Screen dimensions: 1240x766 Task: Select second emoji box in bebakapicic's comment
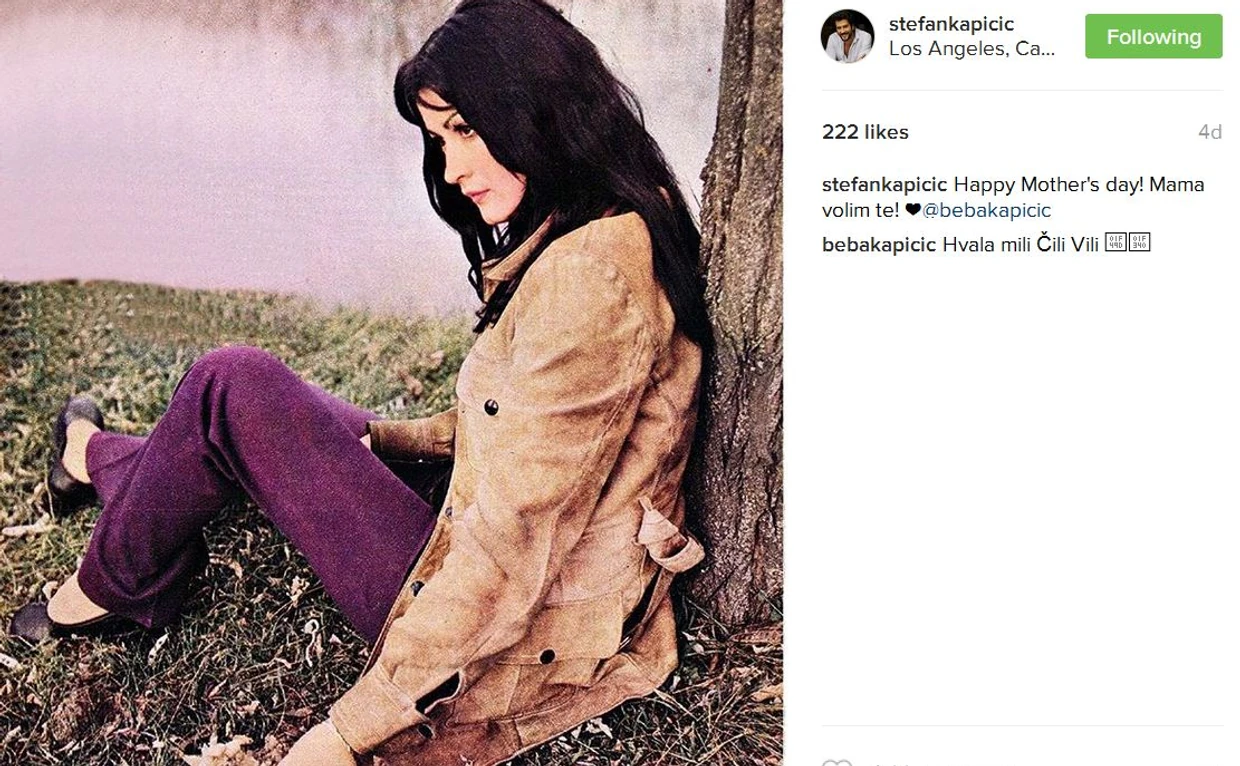coord(1140,243)
